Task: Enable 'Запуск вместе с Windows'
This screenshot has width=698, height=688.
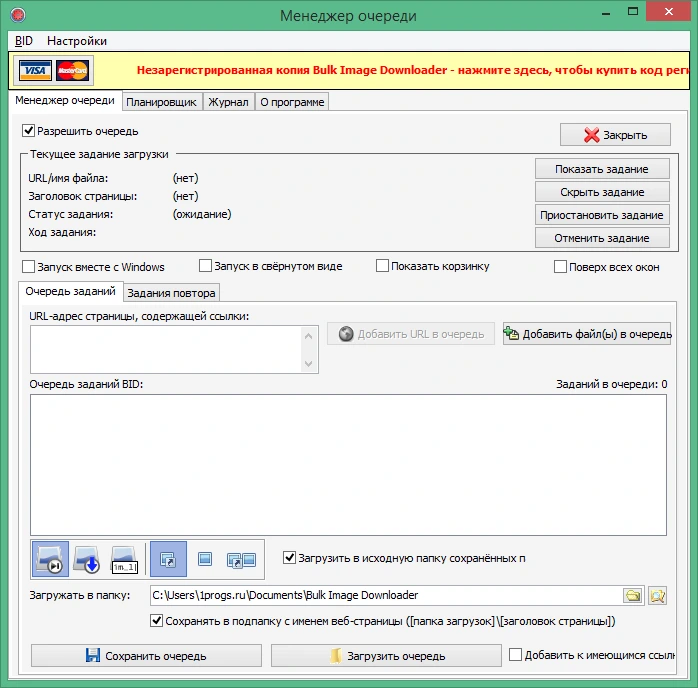Action: click(28, 267)
